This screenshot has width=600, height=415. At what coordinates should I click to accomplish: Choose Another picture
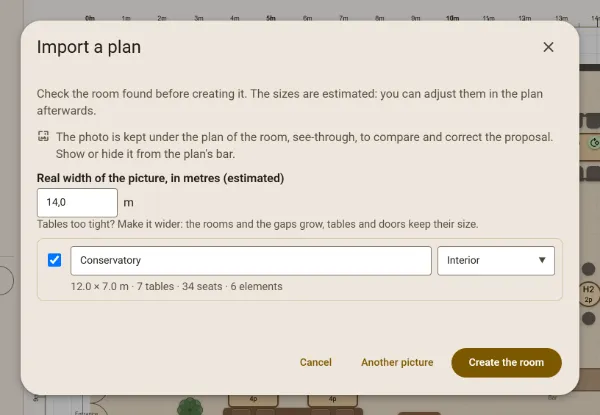point(397,362)
